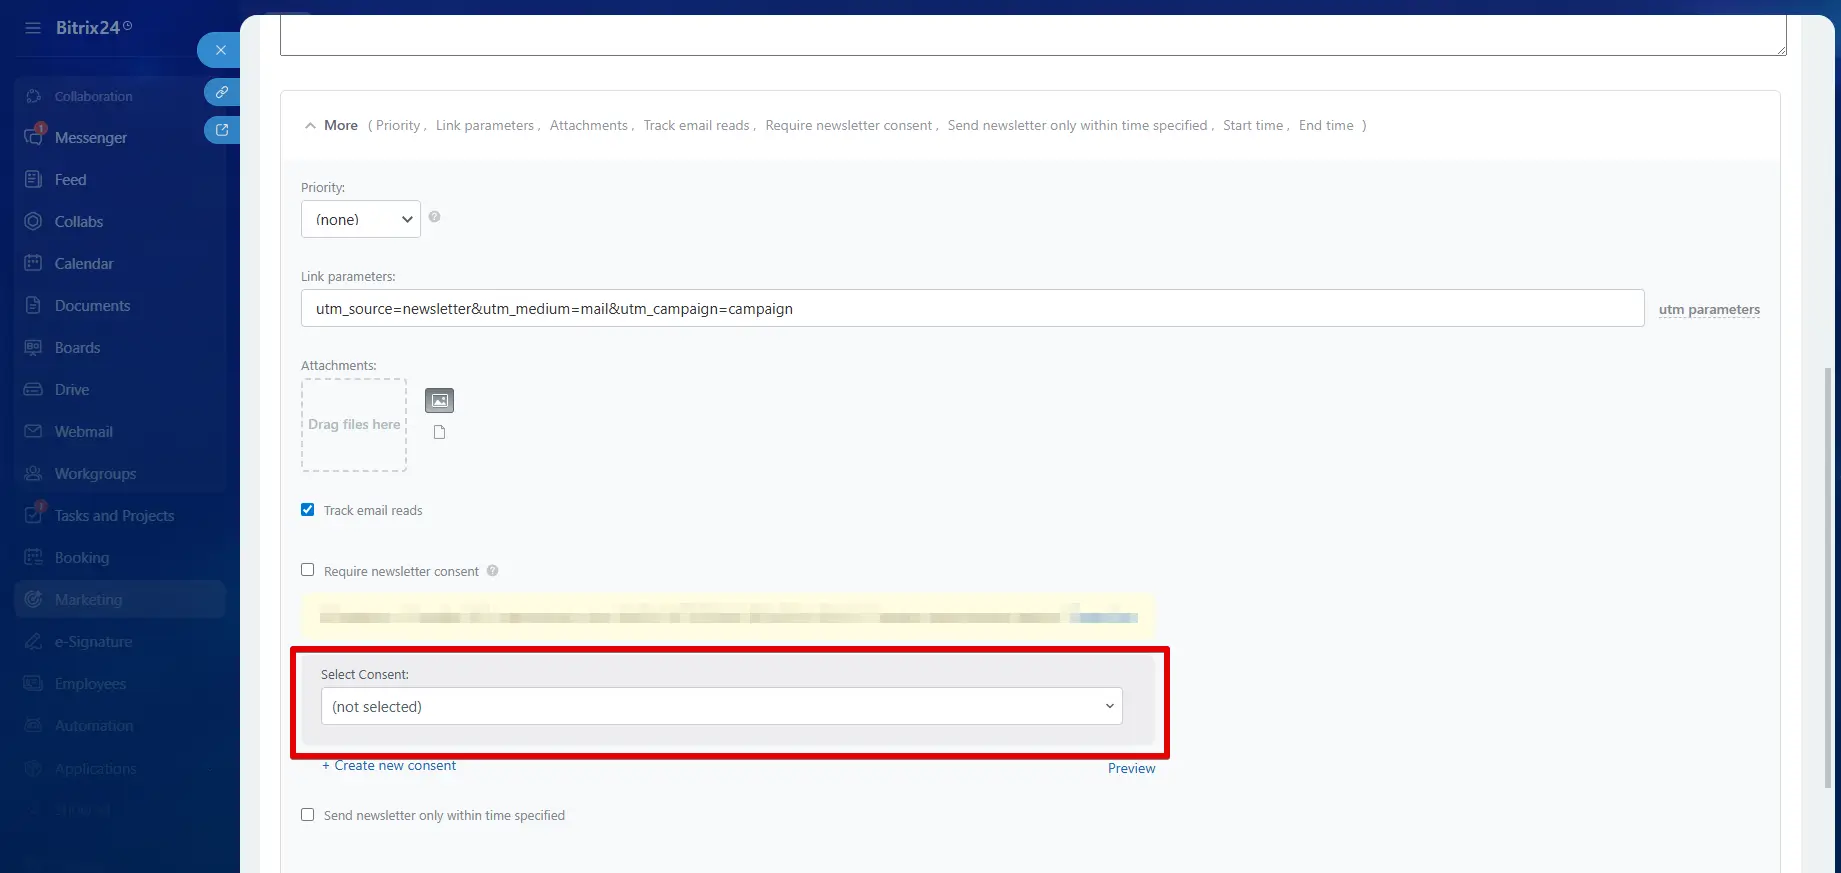Click the Webmail envelope icon
The image size is (1841, 873).
[33, 431]
